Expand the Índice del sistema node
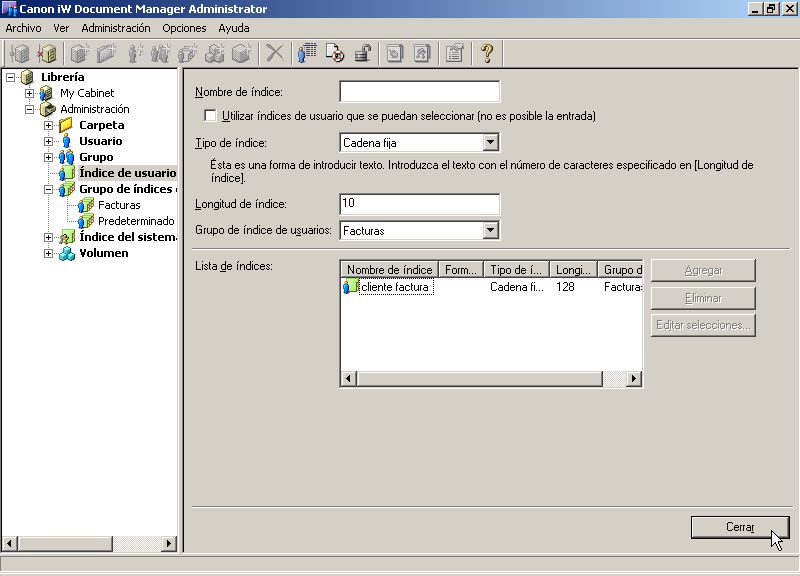Viewport: 800px width, 576px height. [48, 238]
